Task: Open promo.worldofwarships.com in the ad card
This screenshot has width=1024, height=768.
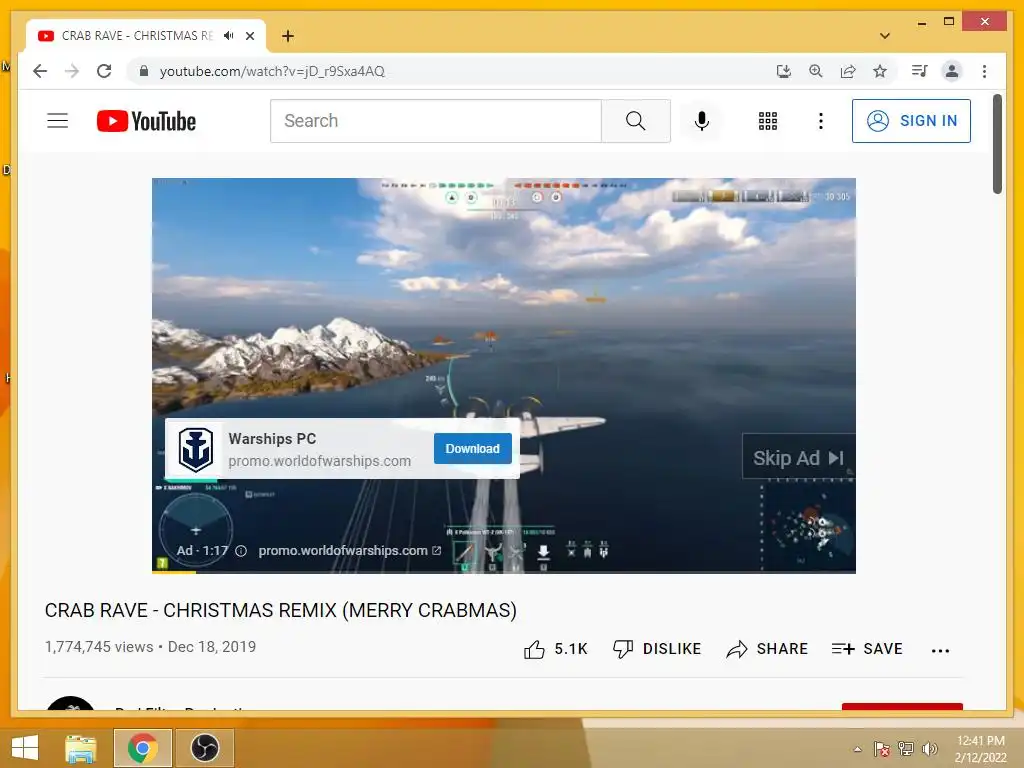Action: pyautogui.click(x=319, y=461)
